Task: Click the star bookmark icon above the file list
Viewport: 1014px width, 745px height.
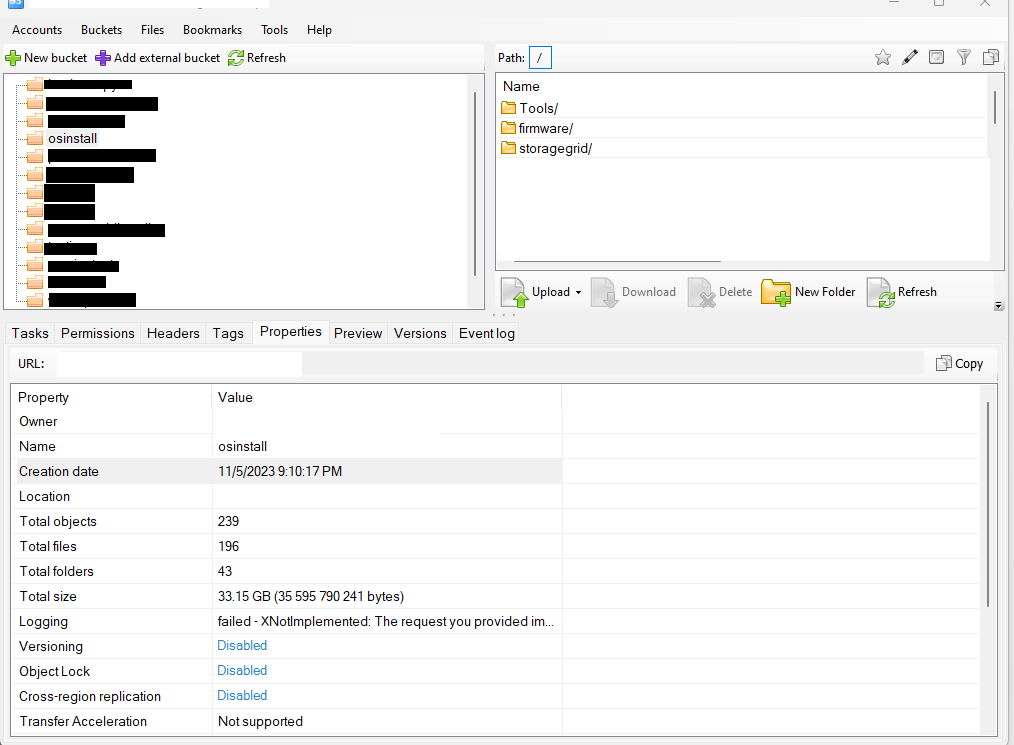Action: (x=883, y=57)
